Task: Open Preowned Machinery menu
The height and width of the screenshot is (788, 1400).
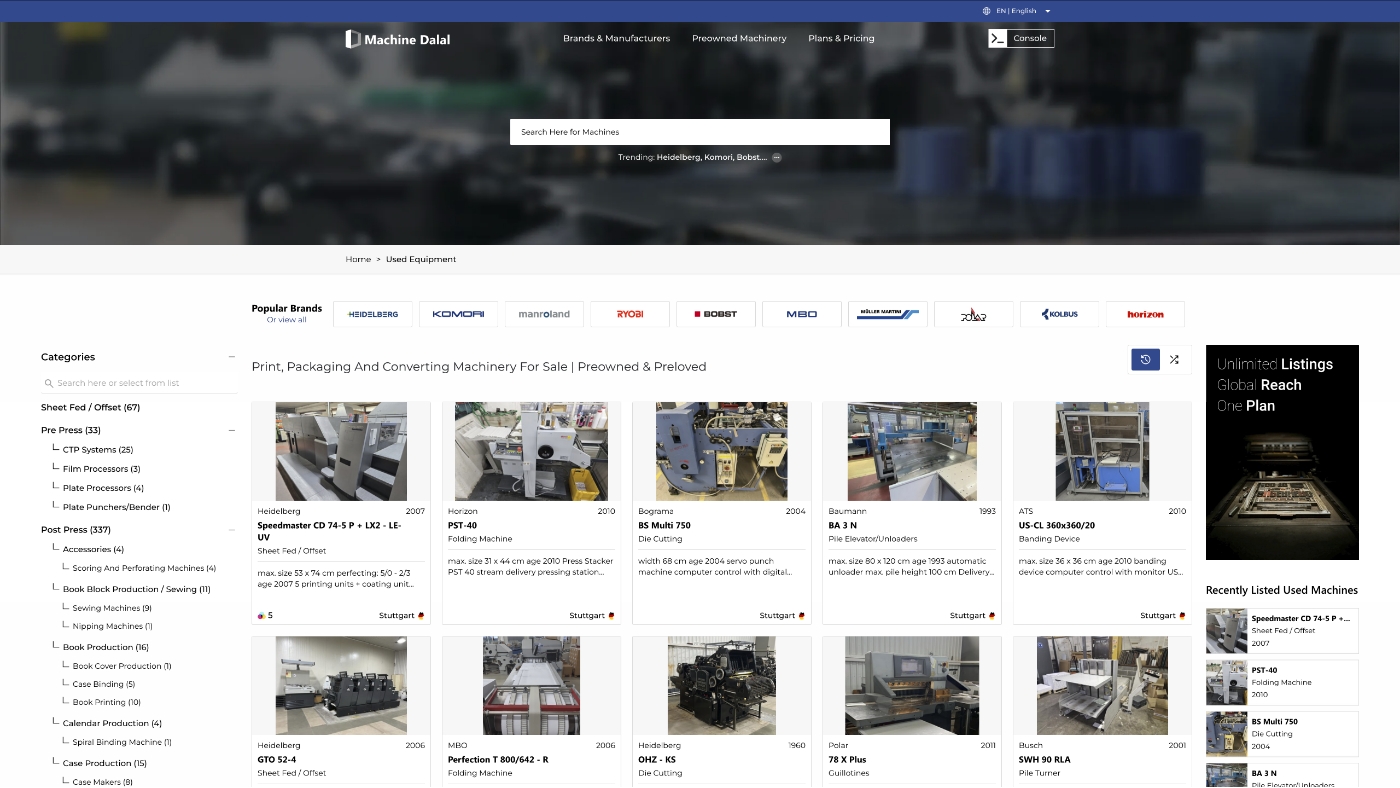Action: pos(739,38)
